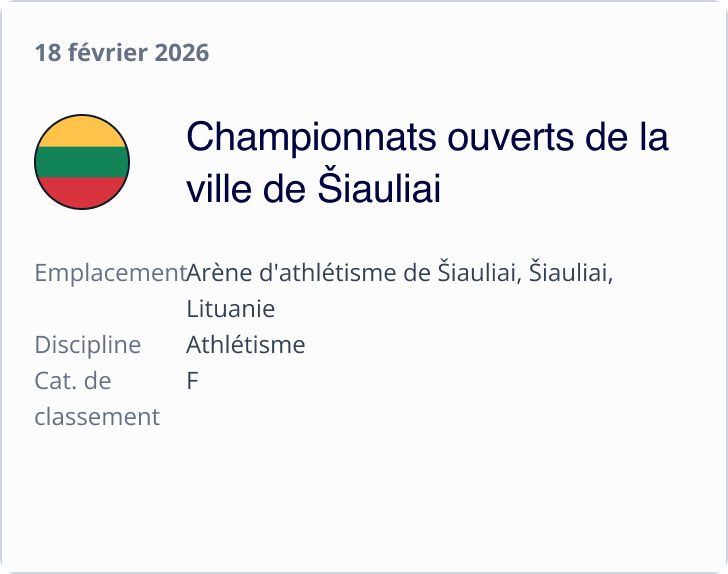Screen dimensions: 728x574
Task: Click the word Lituanie in the location
Action: tap(230, 309)
